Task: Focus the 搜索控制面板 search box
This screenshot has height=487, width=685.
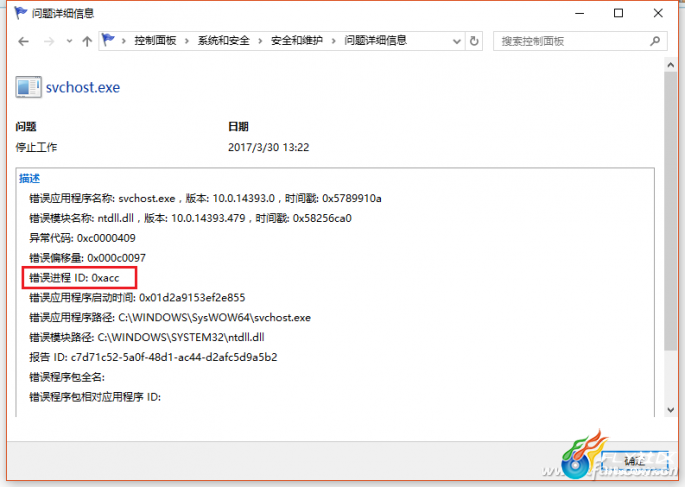Action: [x=580, y=41]
